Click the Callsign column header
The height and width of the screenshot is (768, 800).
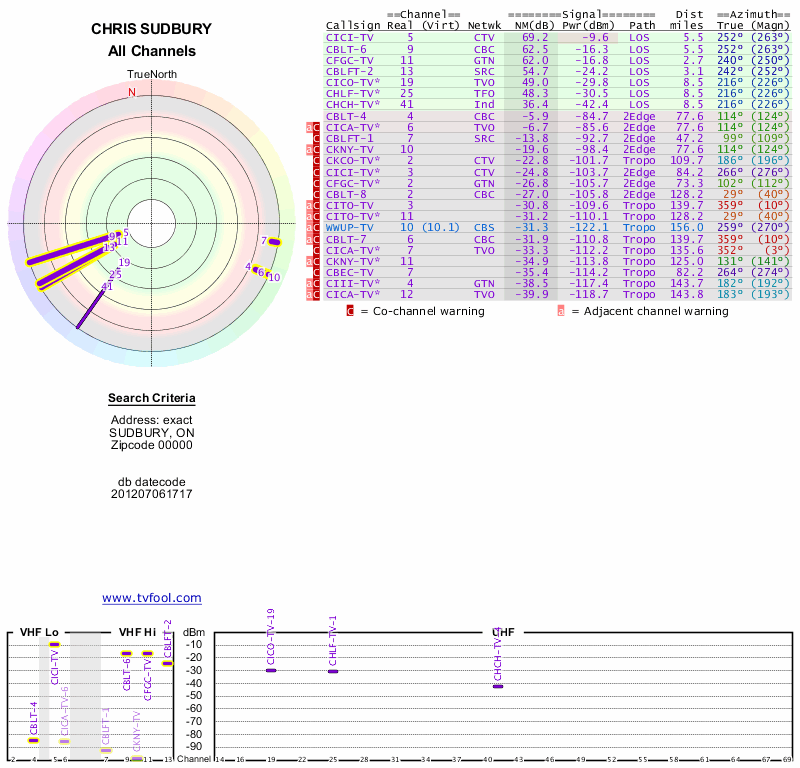coord(353,25)
